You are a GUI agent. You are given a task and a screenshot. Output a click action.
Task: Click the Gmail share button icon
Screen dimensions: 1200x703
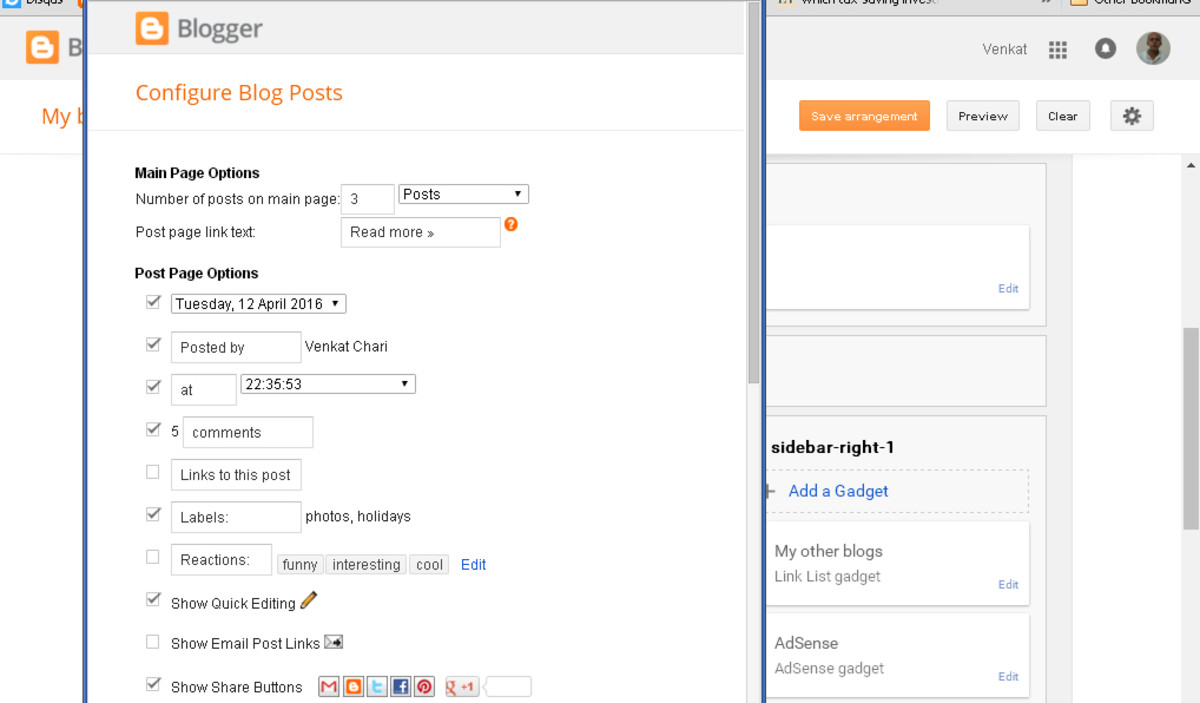328,686
